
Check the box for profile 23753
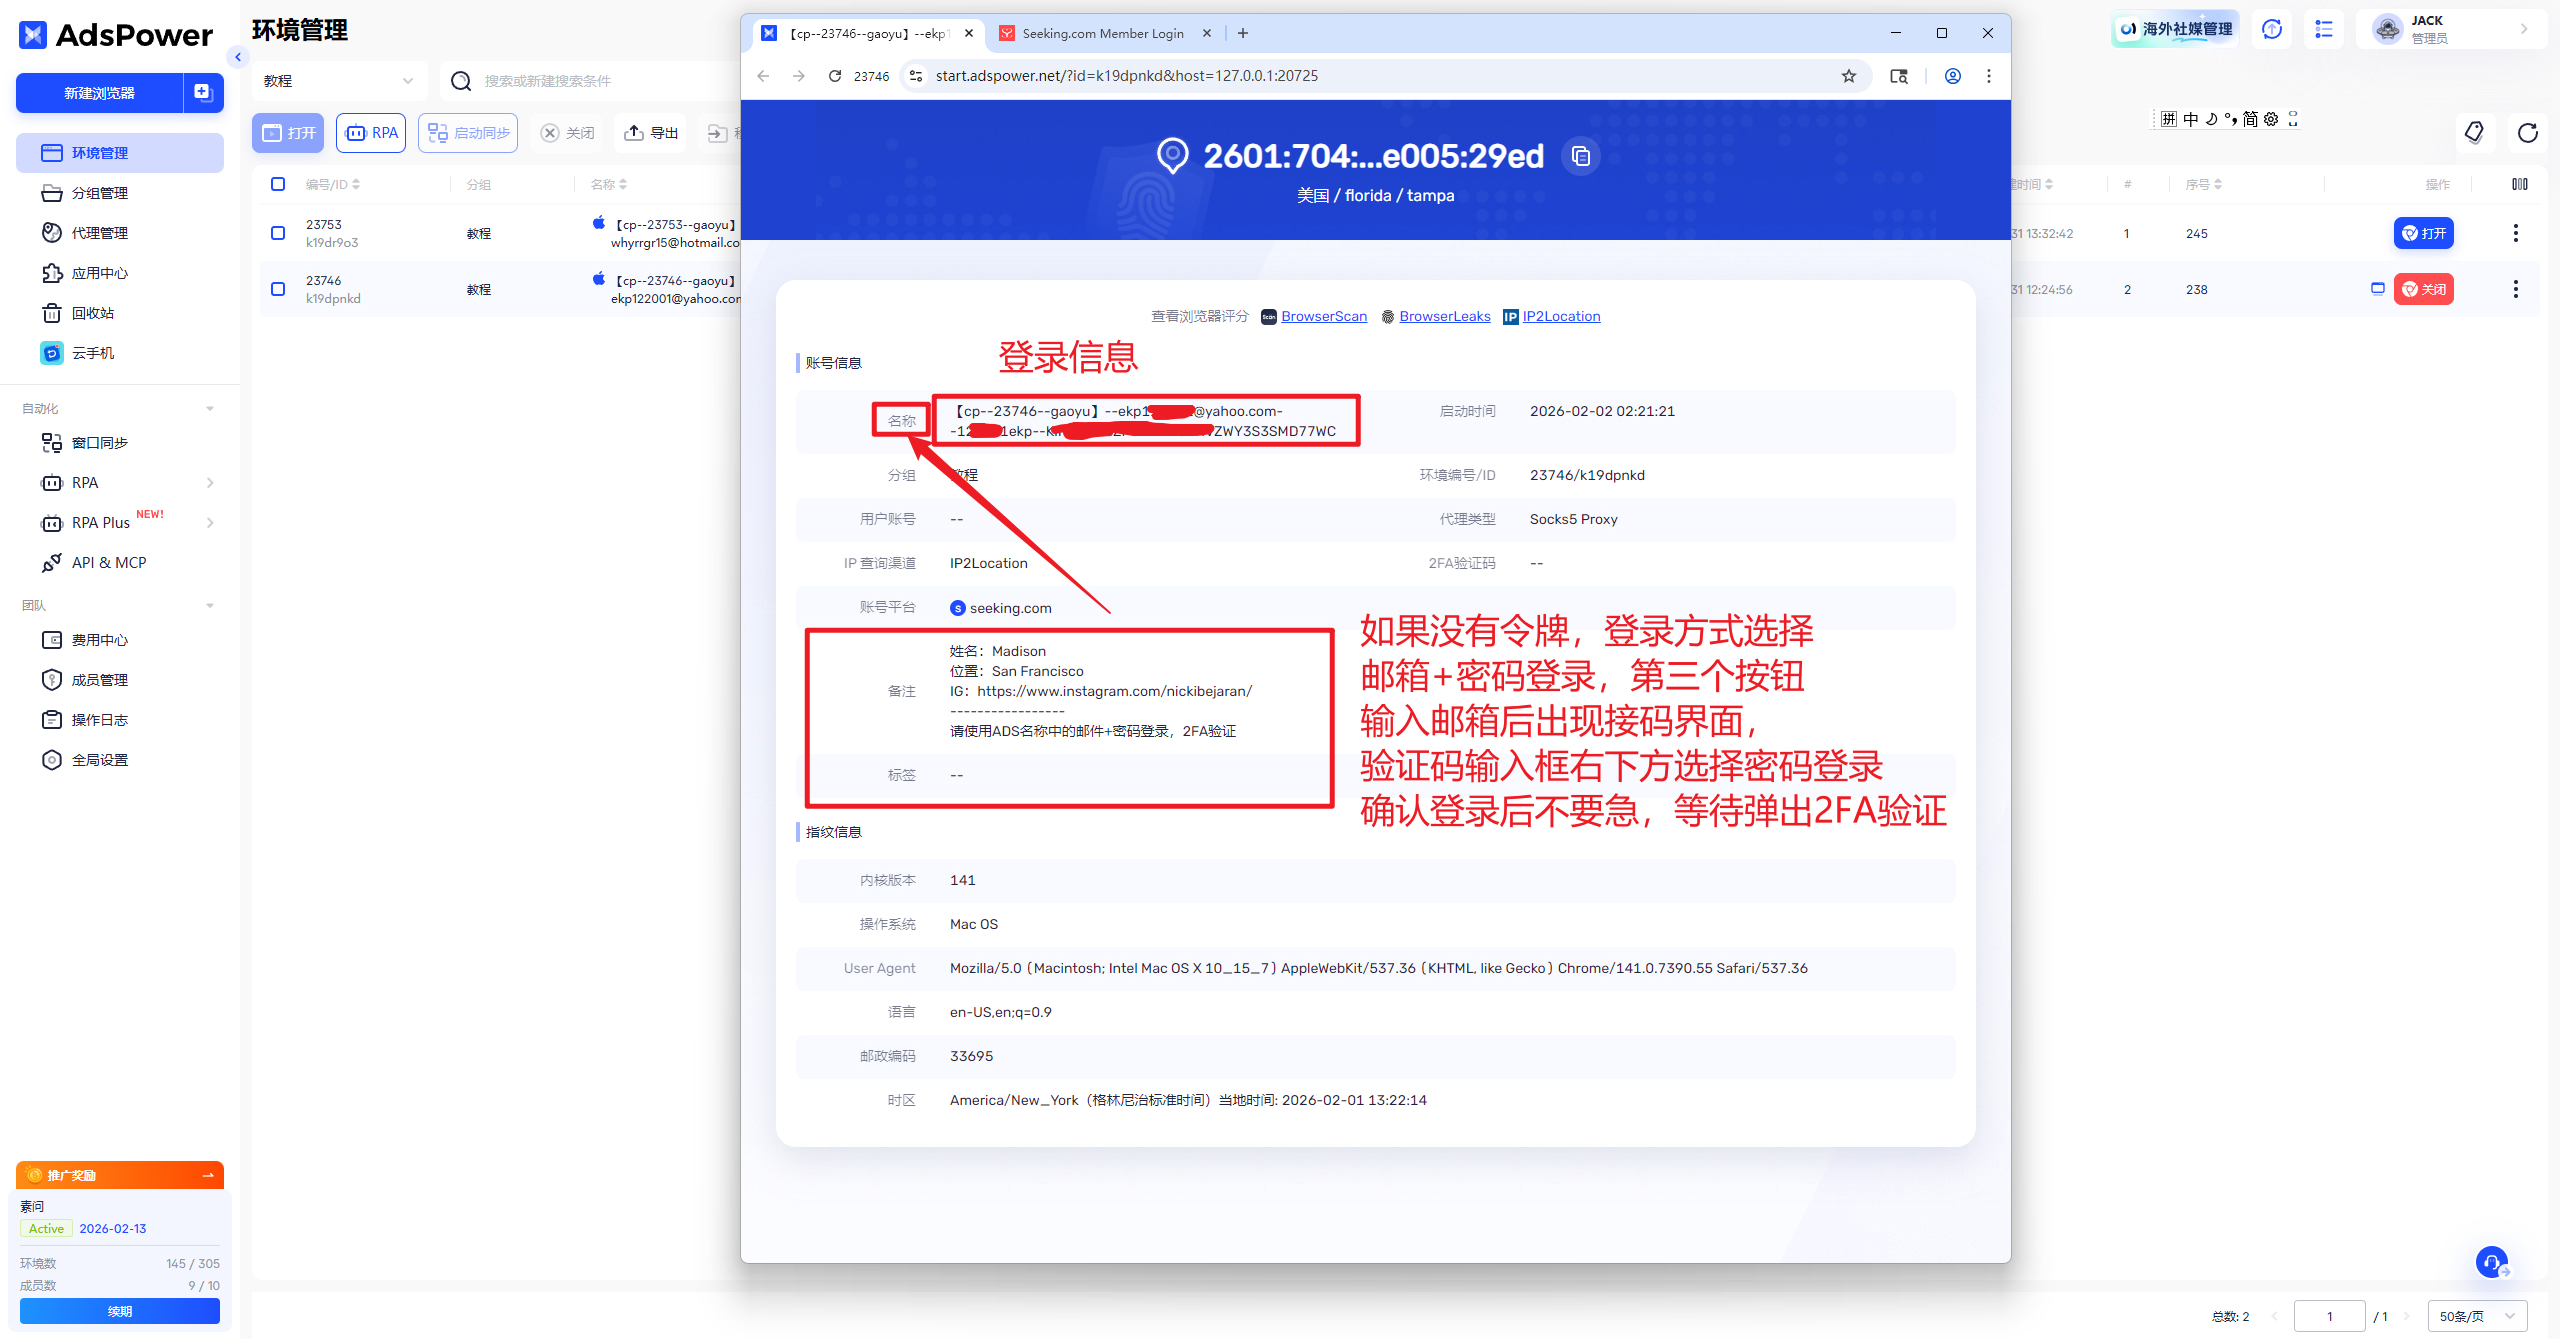tap(278, 233)
